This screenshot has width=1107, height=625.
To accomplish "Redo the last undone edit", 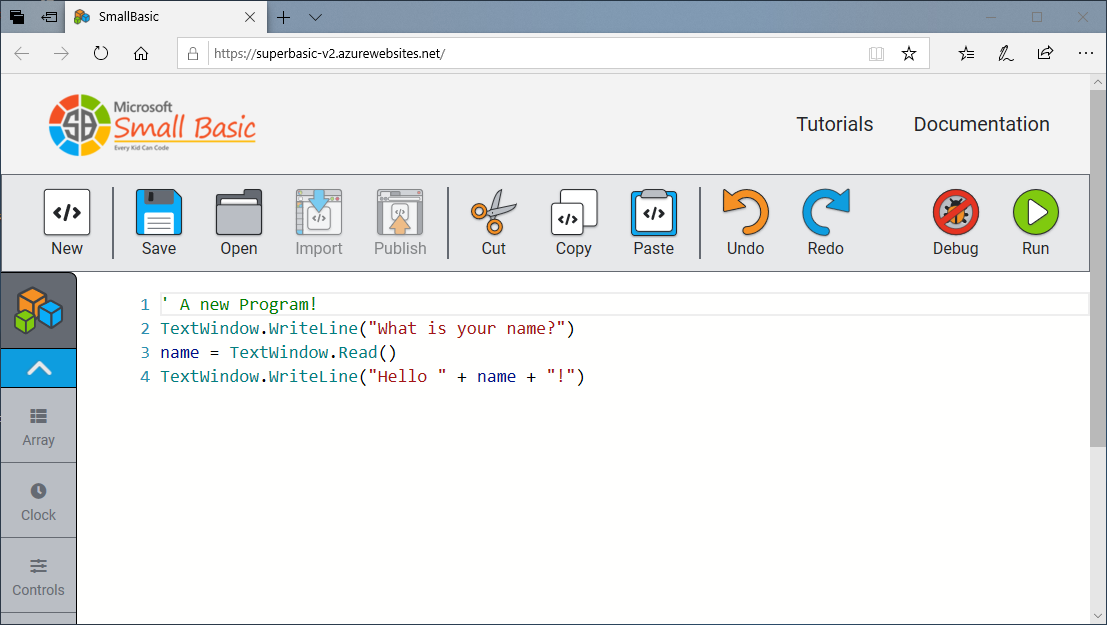I will tap(825, 222).
